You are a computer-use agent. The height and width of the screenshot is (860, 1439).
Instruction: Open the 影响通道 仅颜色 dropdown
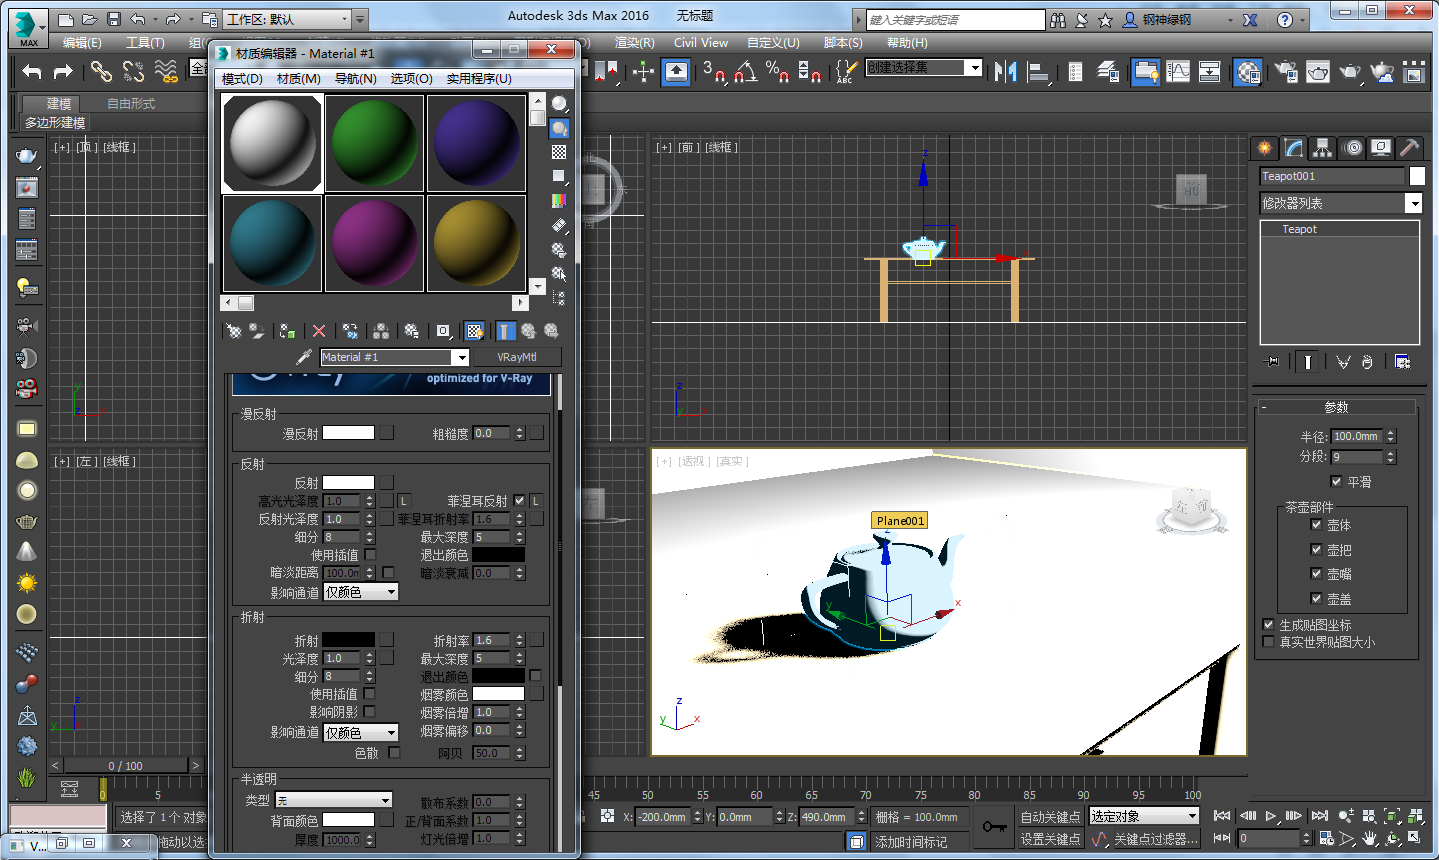[x=360, y=591]
